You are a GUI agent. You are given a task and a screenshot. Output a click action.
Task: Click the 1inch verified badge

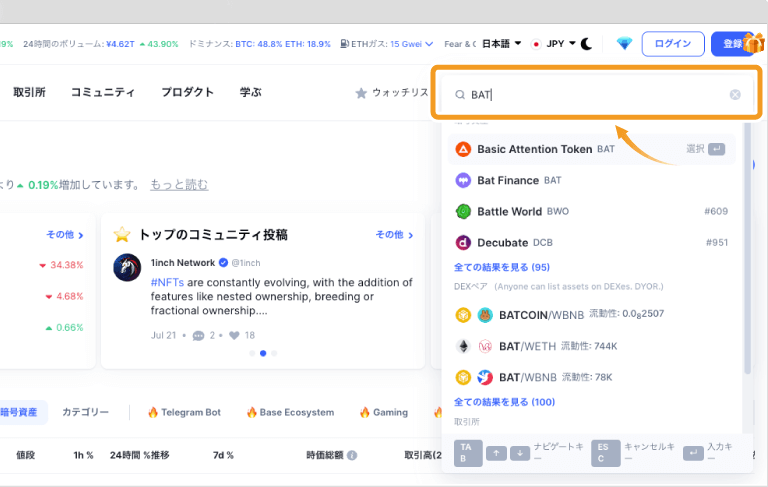coord(223,263)
